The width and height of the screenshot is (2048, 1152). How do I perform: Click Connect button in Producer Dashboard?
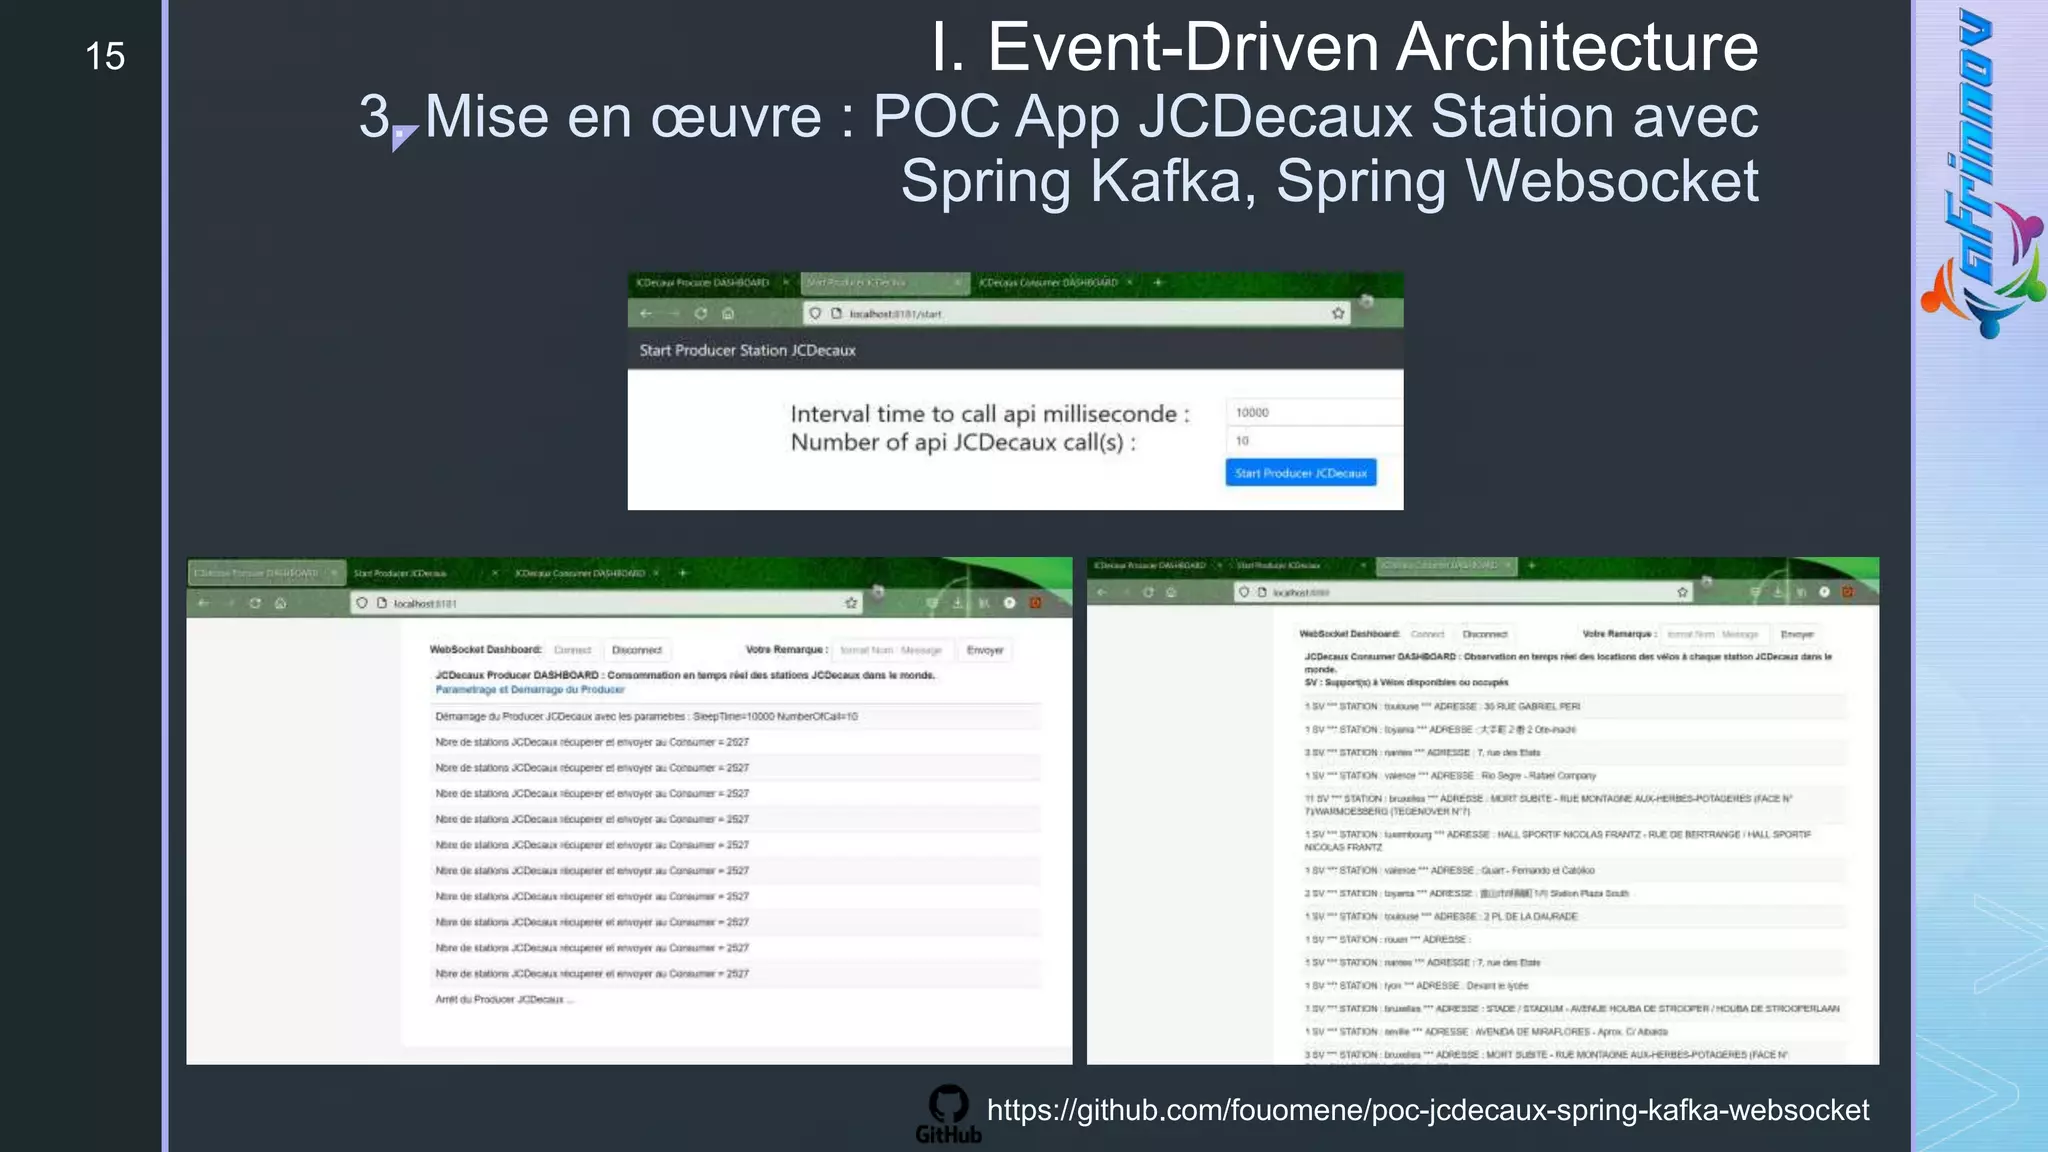573,650
